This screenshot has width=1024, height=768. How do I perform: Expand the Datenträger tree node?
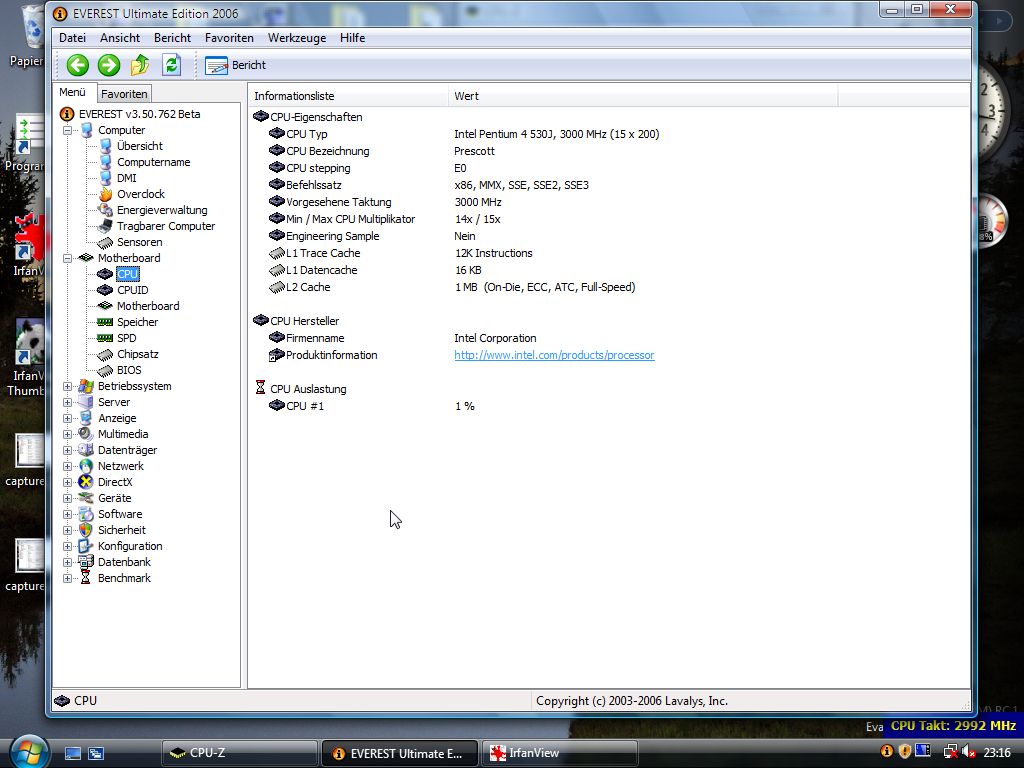[67, 451]
